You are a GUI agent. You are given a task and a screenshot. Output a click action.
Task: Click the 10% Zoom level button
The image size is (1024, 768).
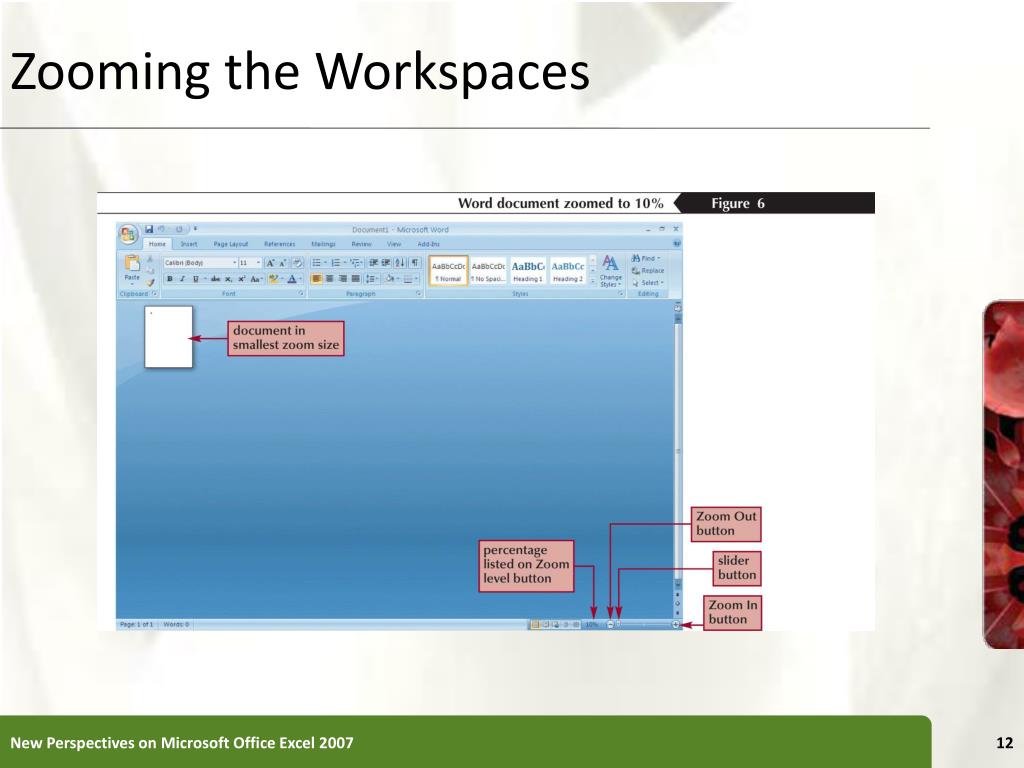pos(592,624)
